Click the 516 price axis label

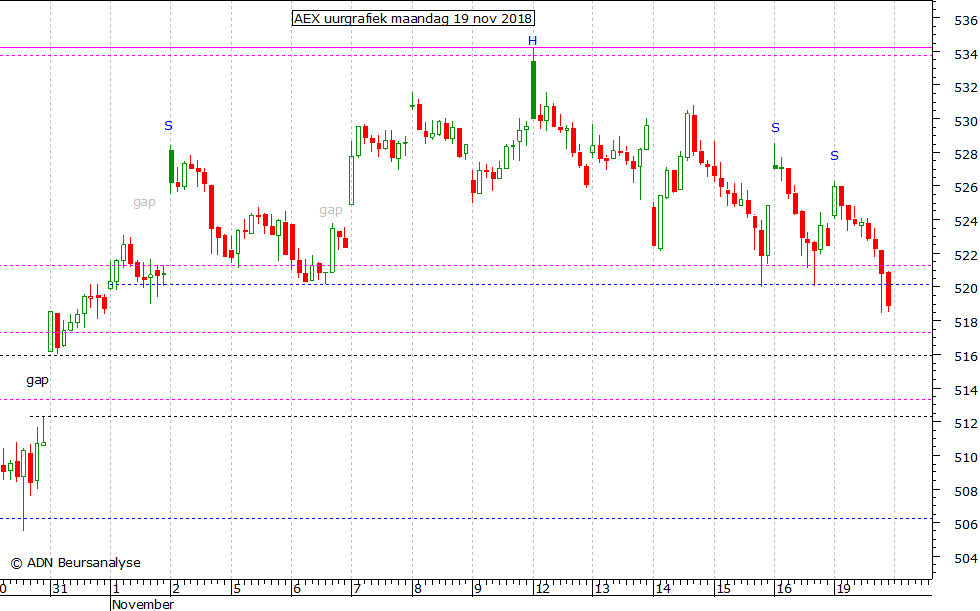point(966,357)
